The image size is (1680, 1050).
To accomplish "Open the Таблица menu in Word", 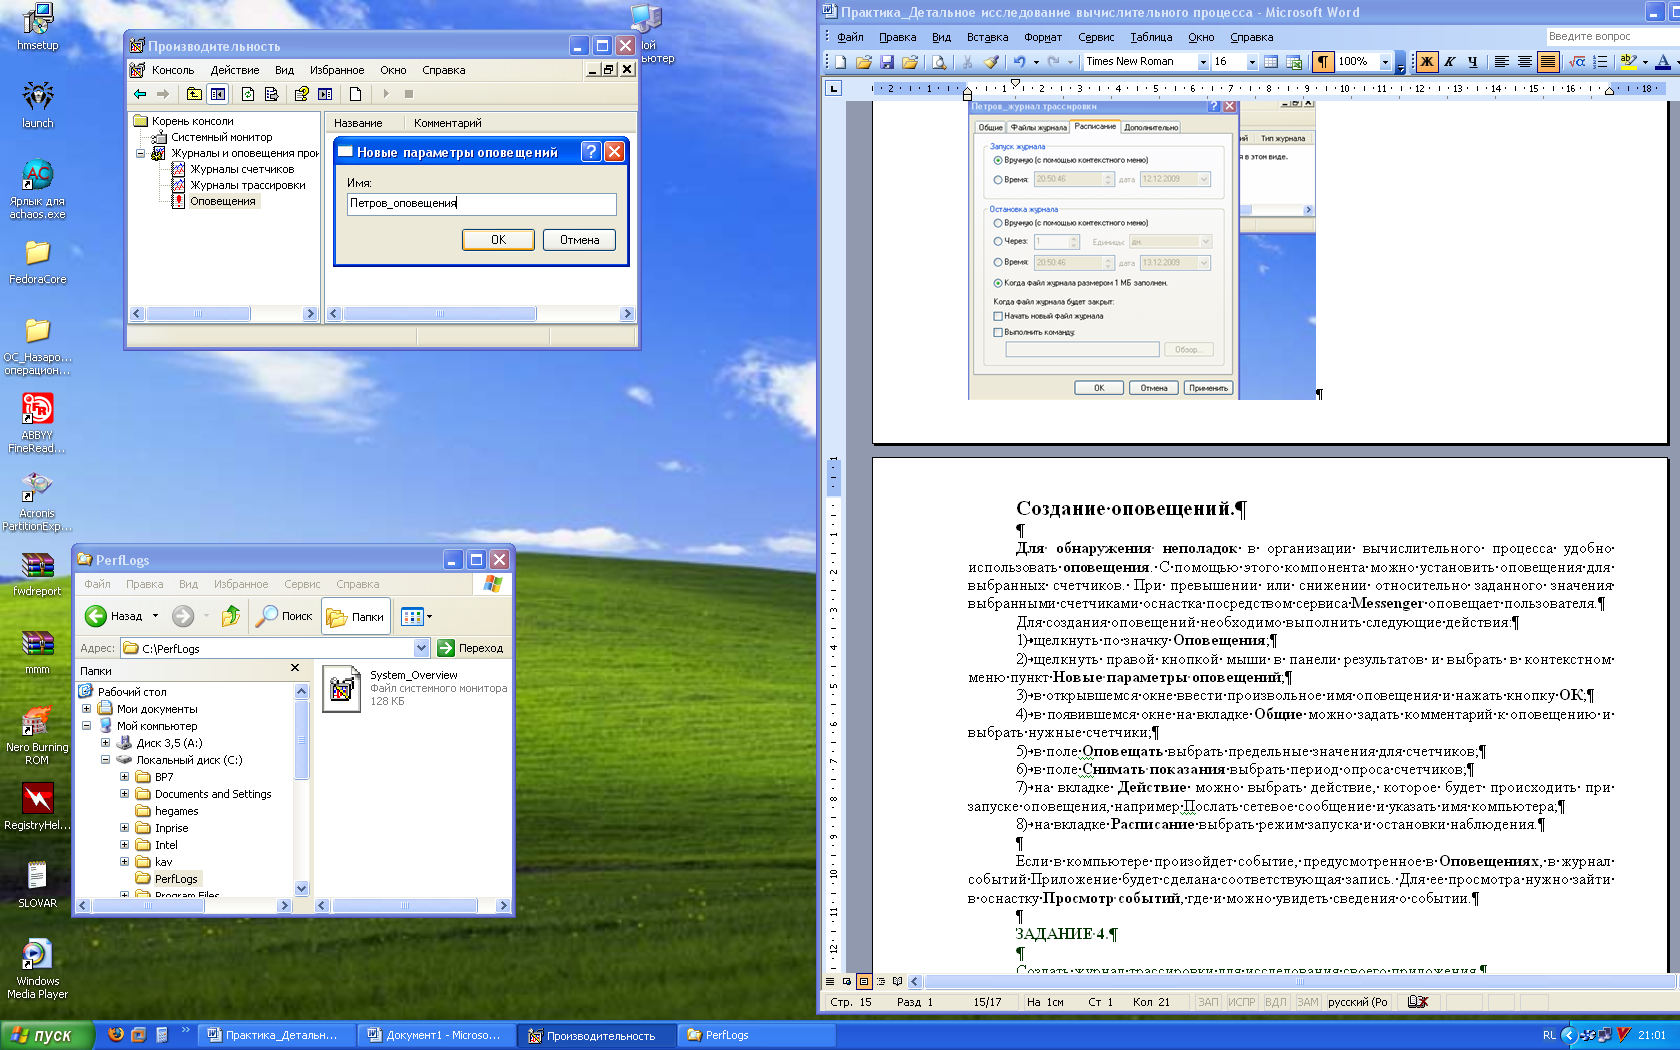I will coord(1151,37).
